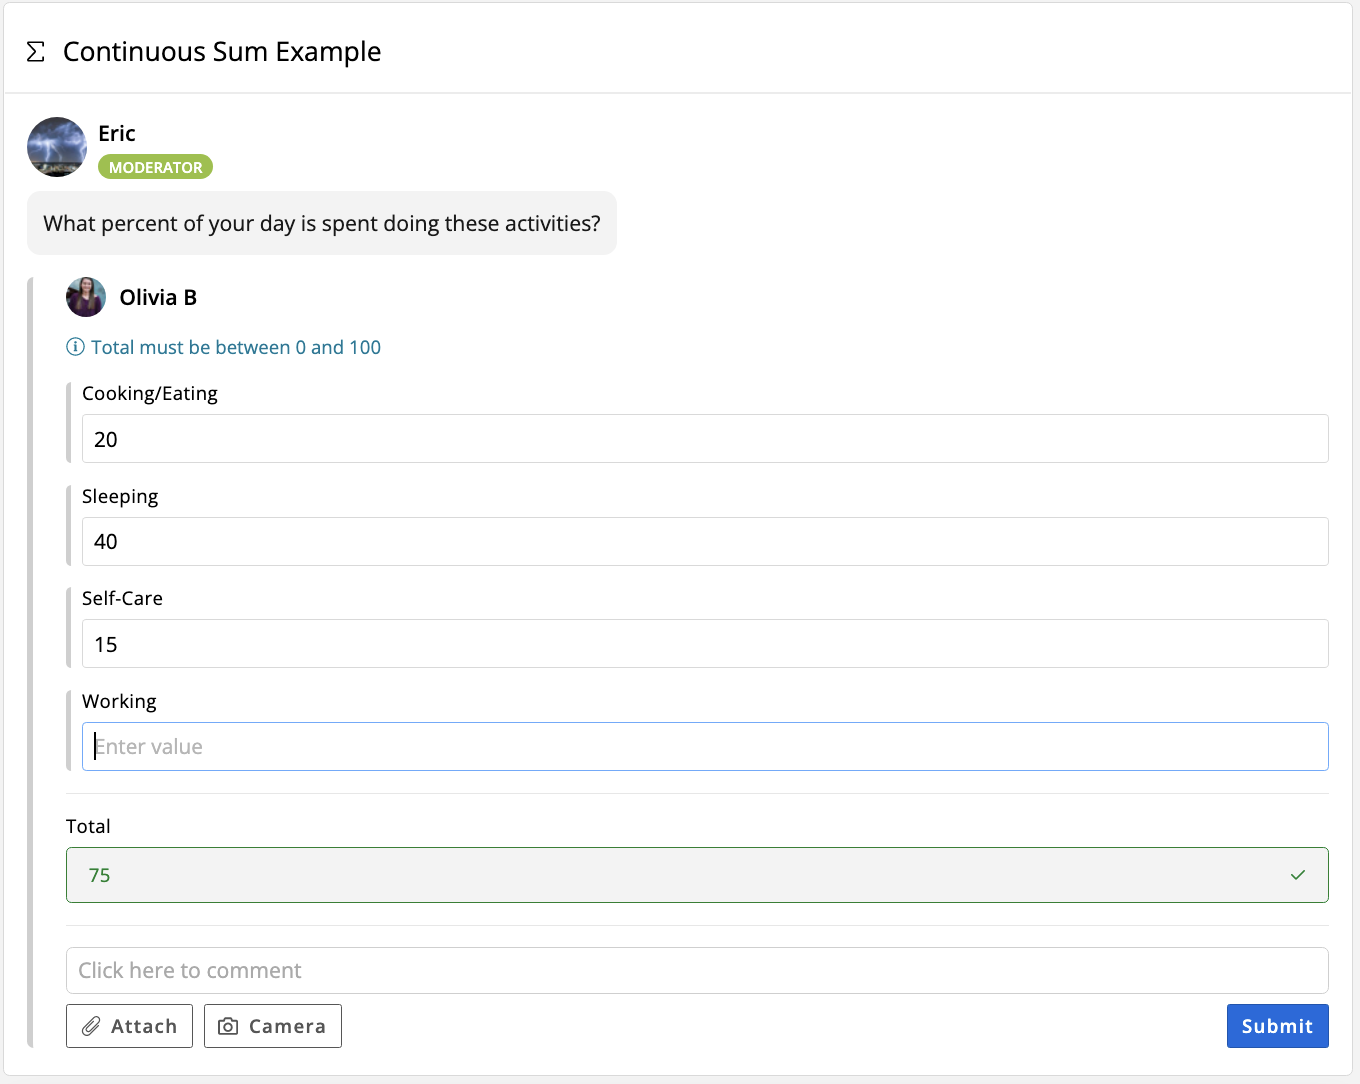Click the info icon before total range message
Image resolution: width=1360 pixels, height=1084 pixels.
click(75, 347)
